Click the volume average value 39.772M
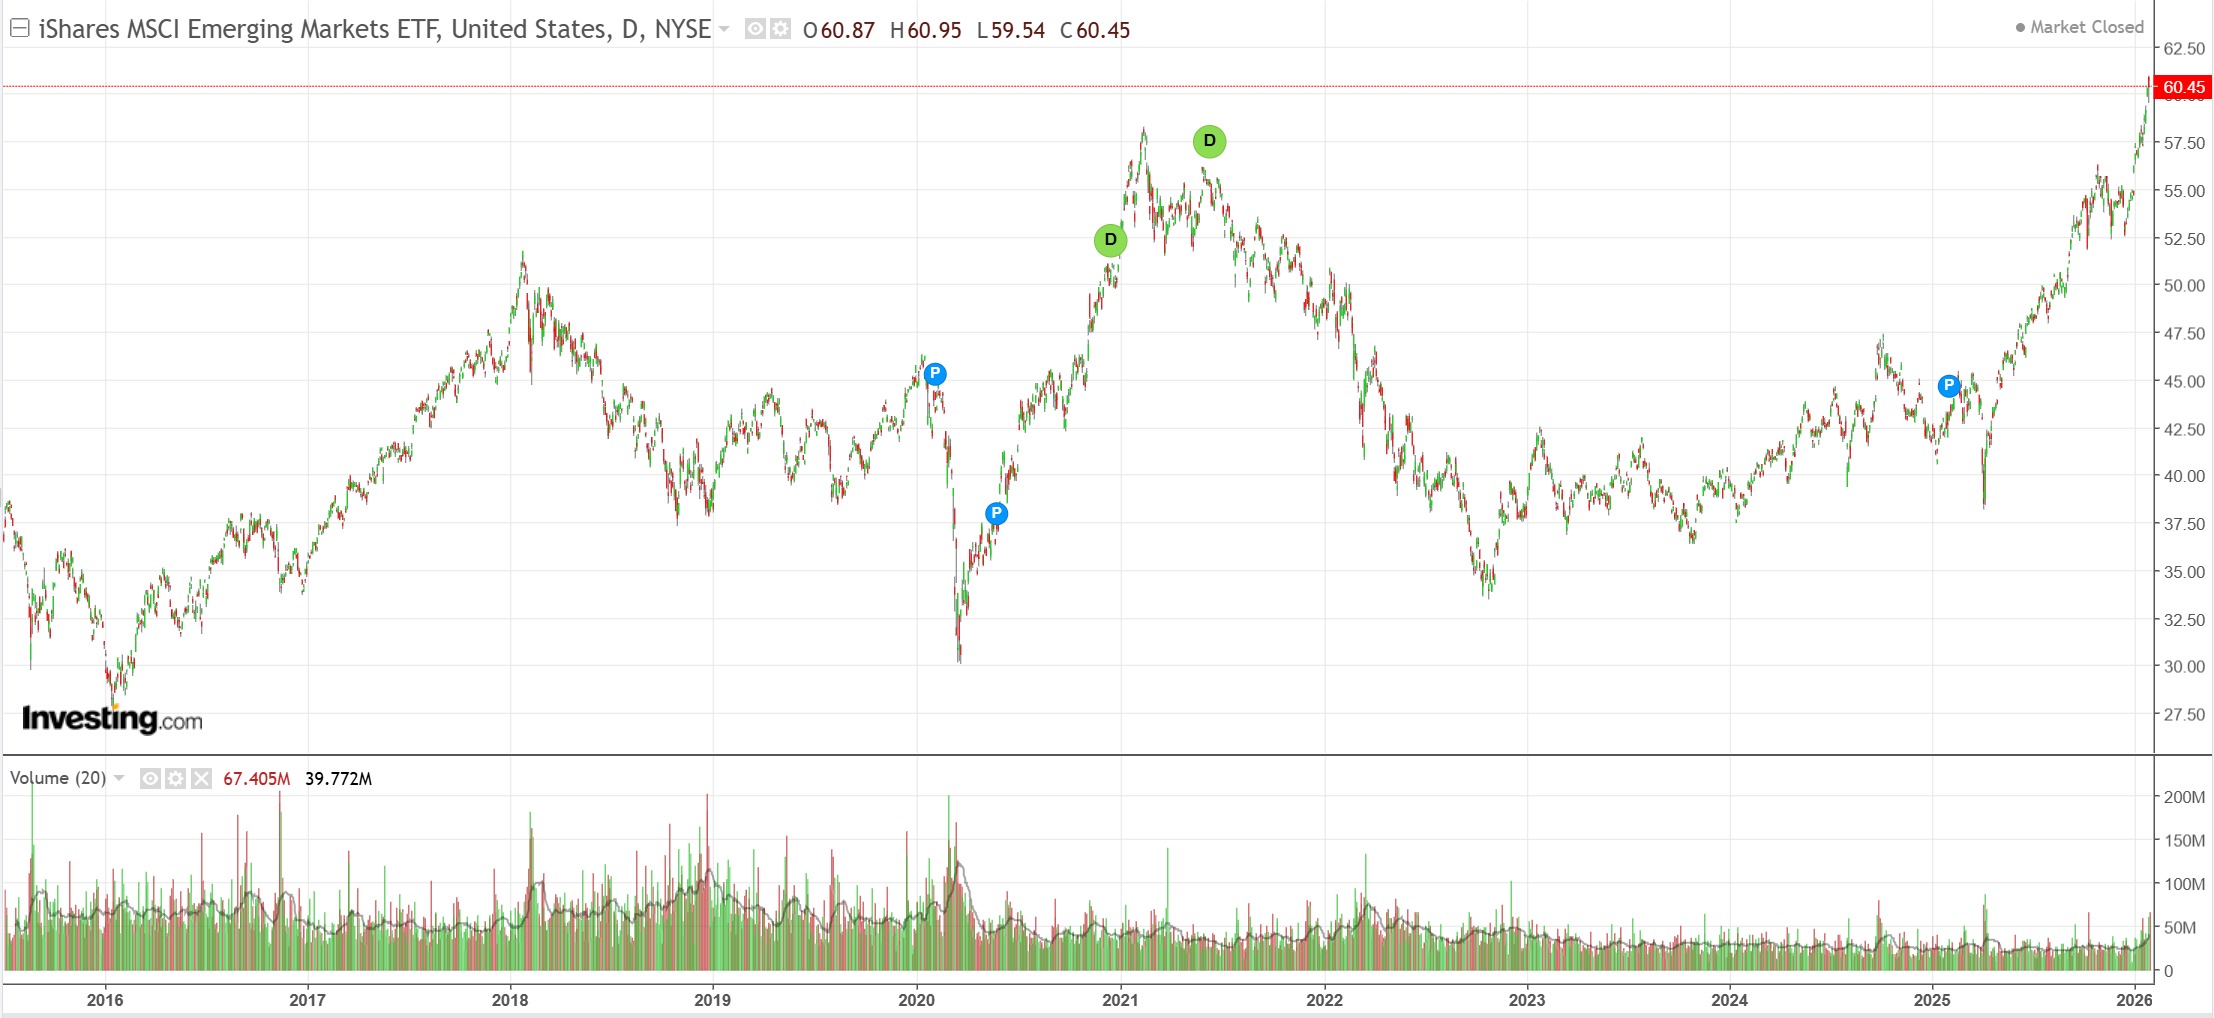This screenshot has height=1018, width=2214. point(338,779)
